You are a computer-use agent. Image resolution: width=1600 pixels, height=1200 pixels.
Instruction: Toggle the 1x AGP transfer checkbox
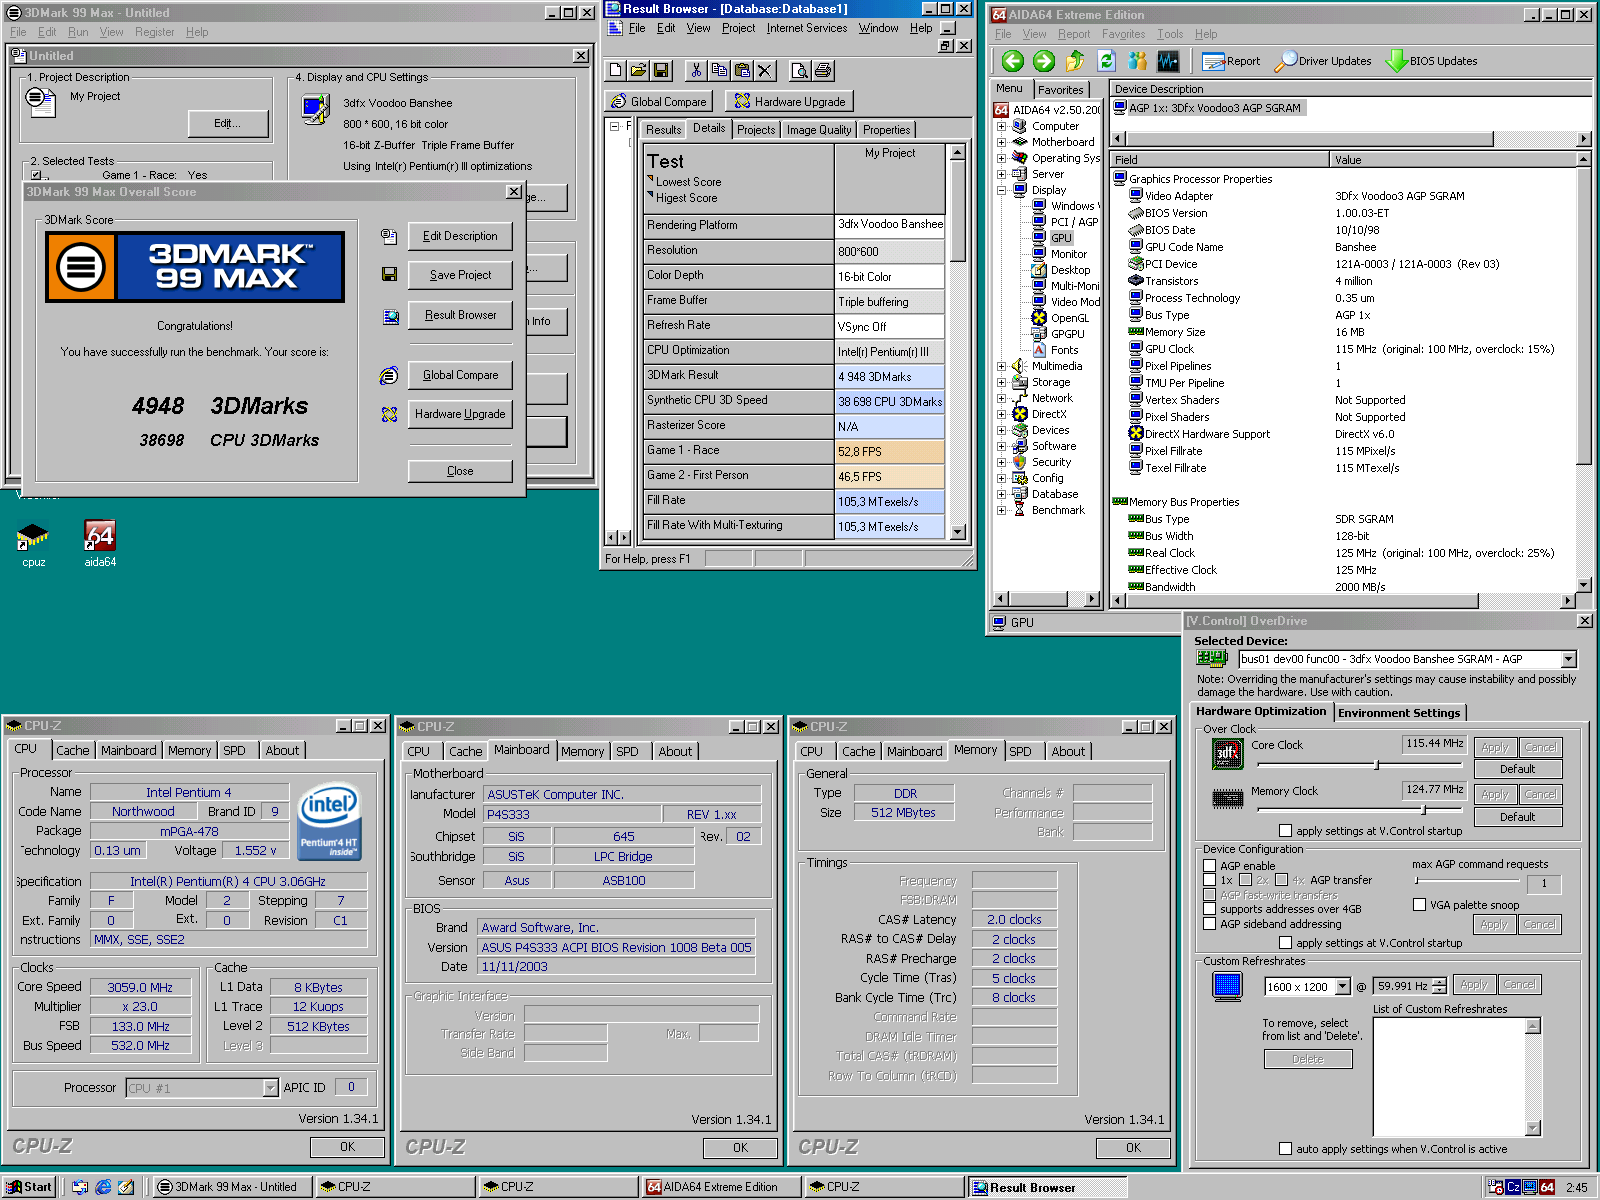1210,880
